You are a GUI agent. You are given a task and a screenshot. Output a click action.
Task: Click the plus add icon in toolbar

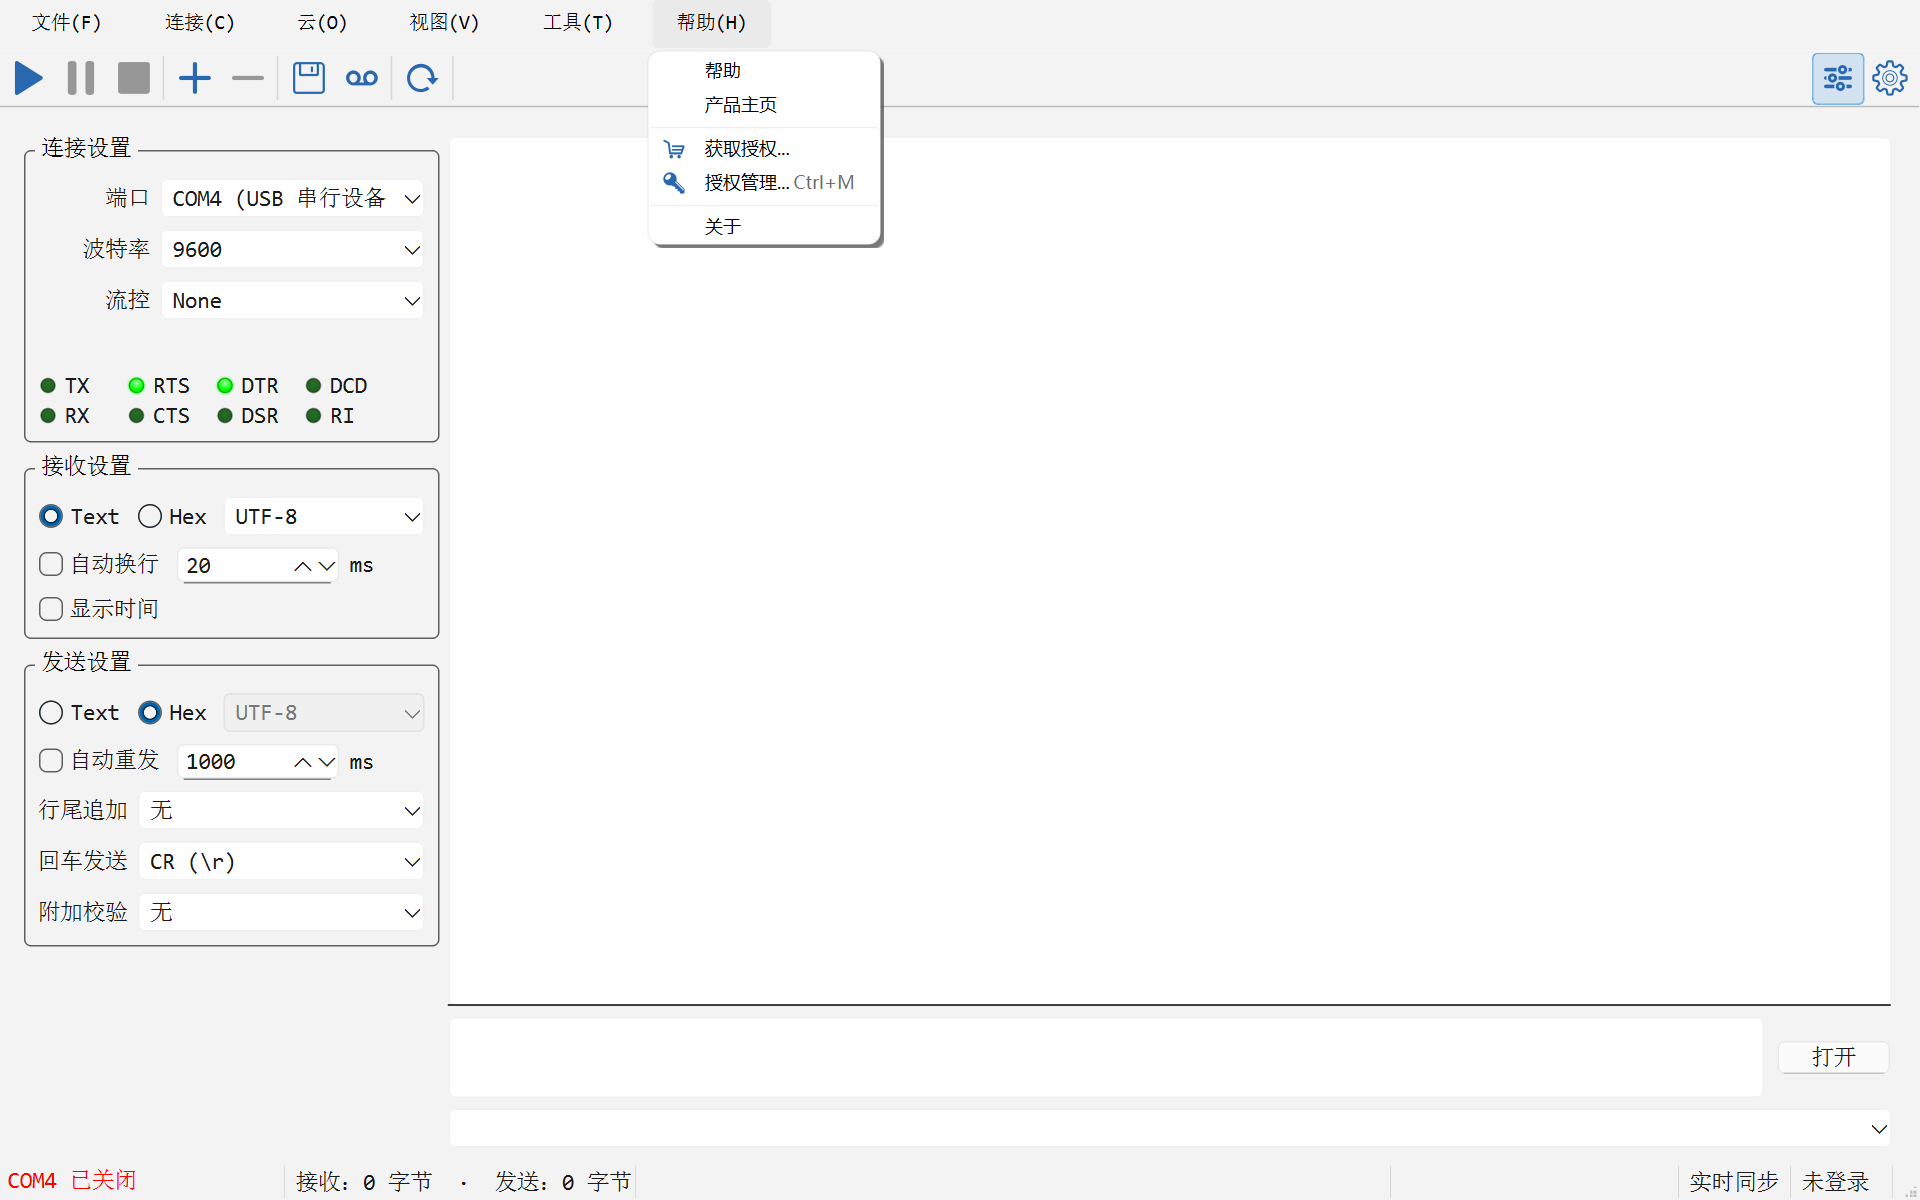click(x=195, y=78)
